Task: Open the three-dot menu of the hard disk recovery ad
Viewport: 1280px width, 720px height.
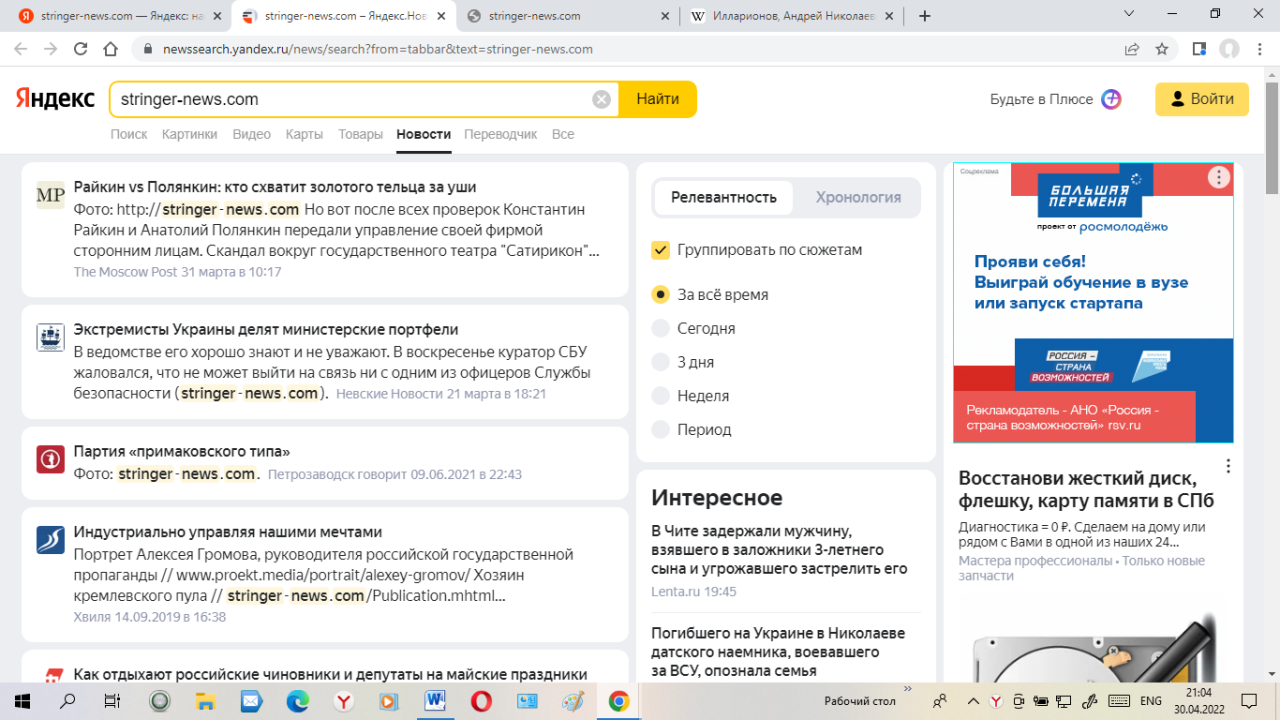Action: (x=1228, y=467)
